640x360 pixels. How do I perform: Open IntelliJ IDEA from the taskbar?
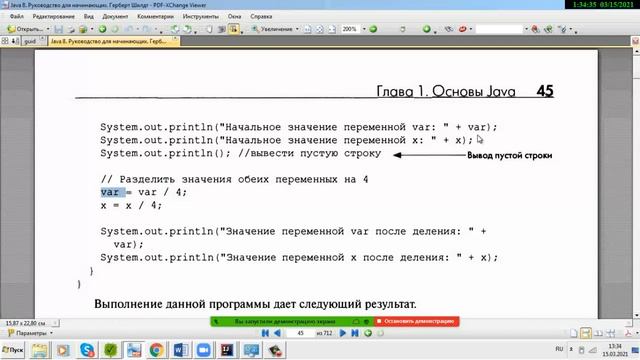[227, 350]
